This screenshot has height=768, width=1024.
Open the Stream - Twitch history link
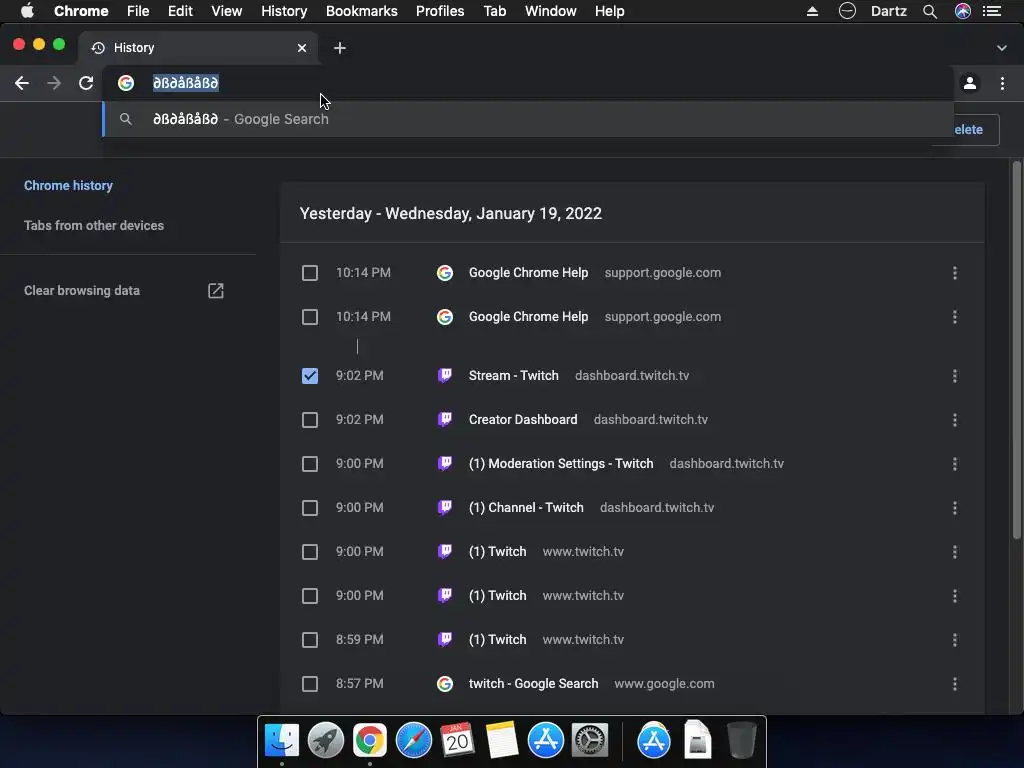[513, 376]
